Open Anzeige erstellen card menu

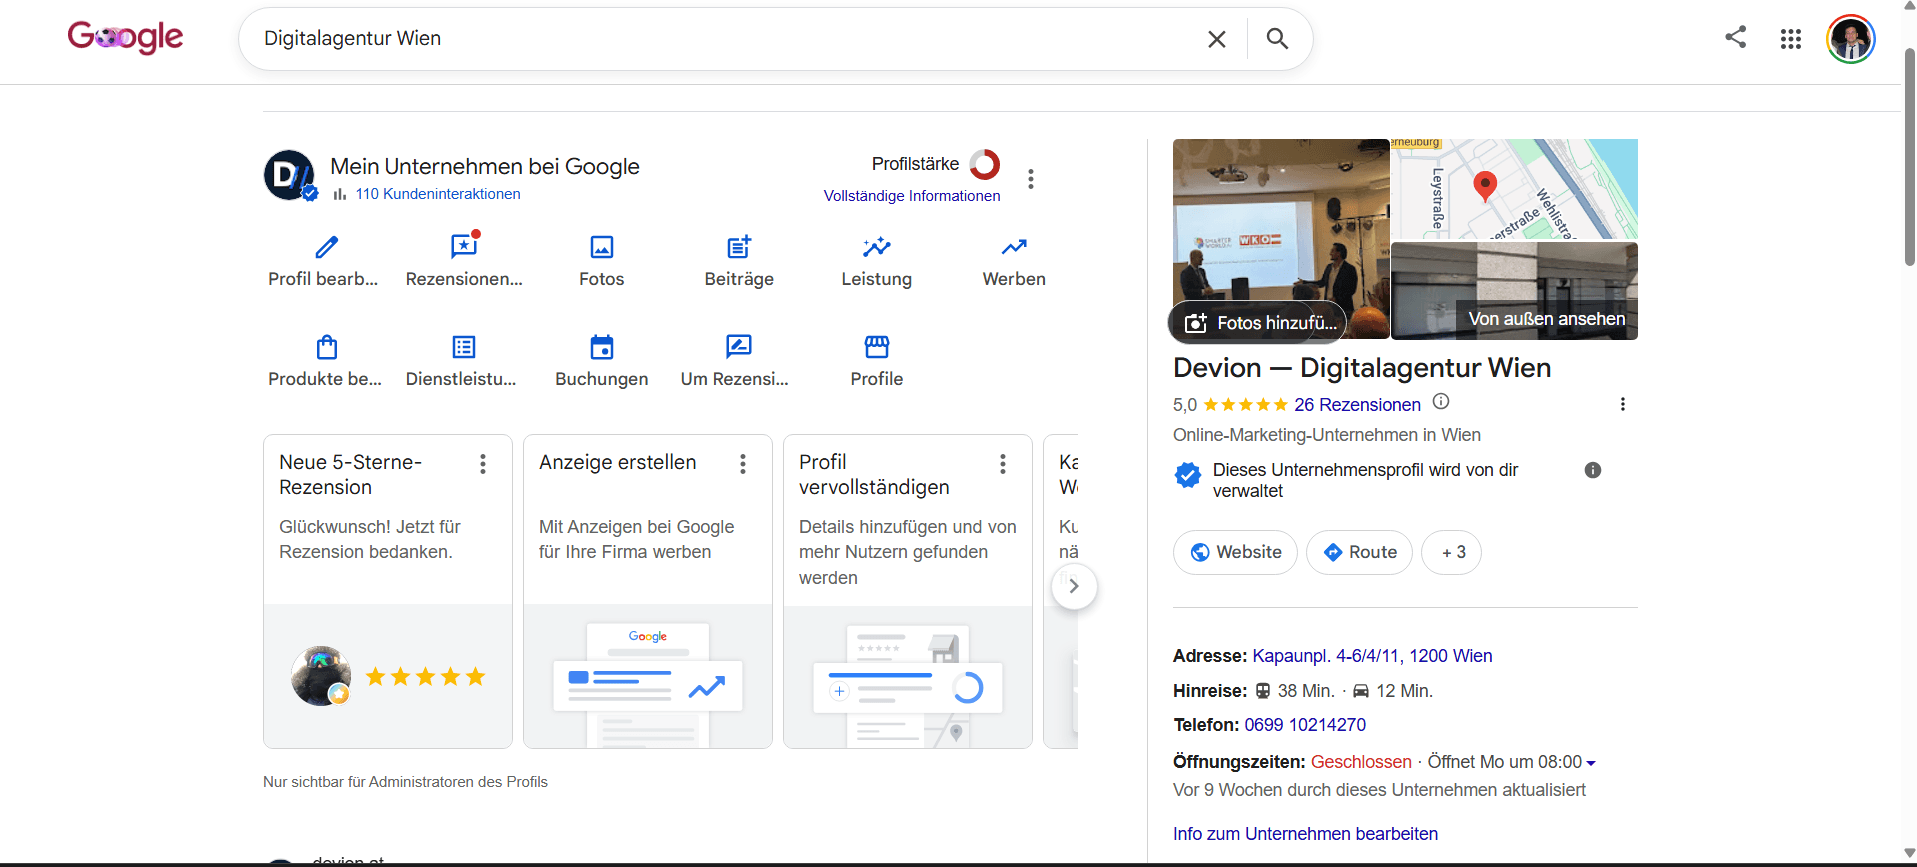click(743, 464)
